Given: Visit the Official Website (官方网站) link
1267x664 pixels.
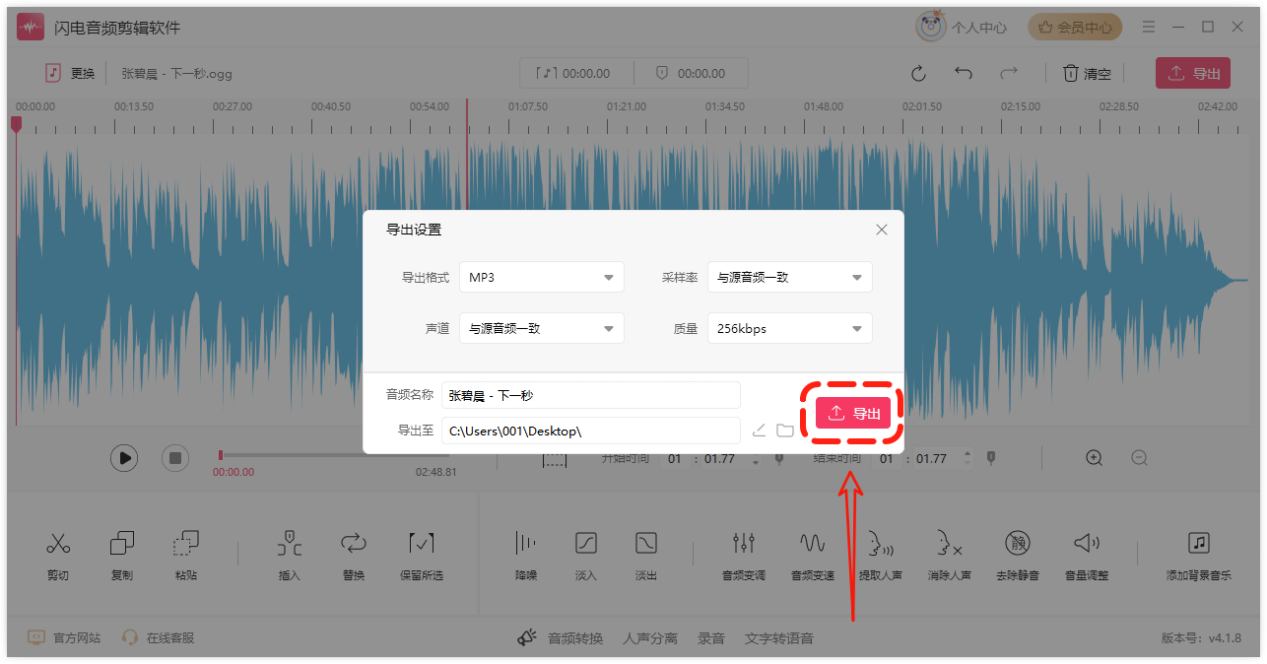Looking at the screenshot, I should click(x=64, y=637).
